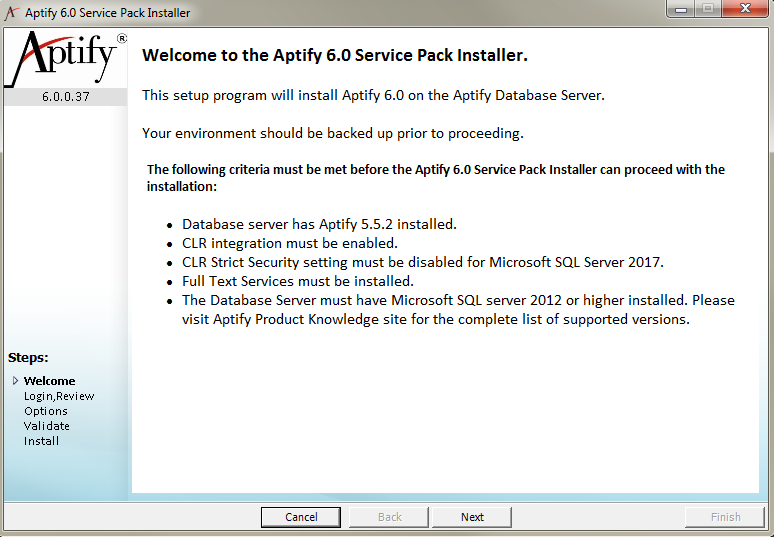
Task: Cancel the service pack installation
Action: click(301, 517)
